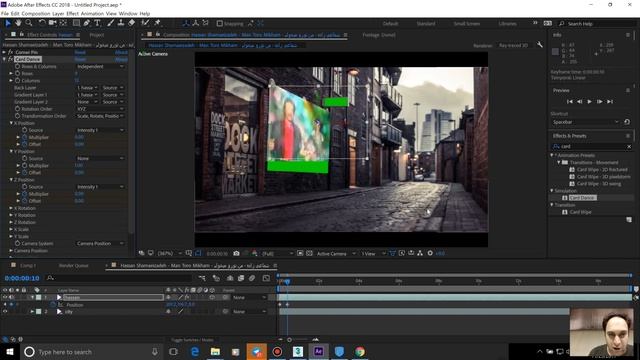Open the File menu
The height and width of the screenshot is (360, 640).
[5, 13]
